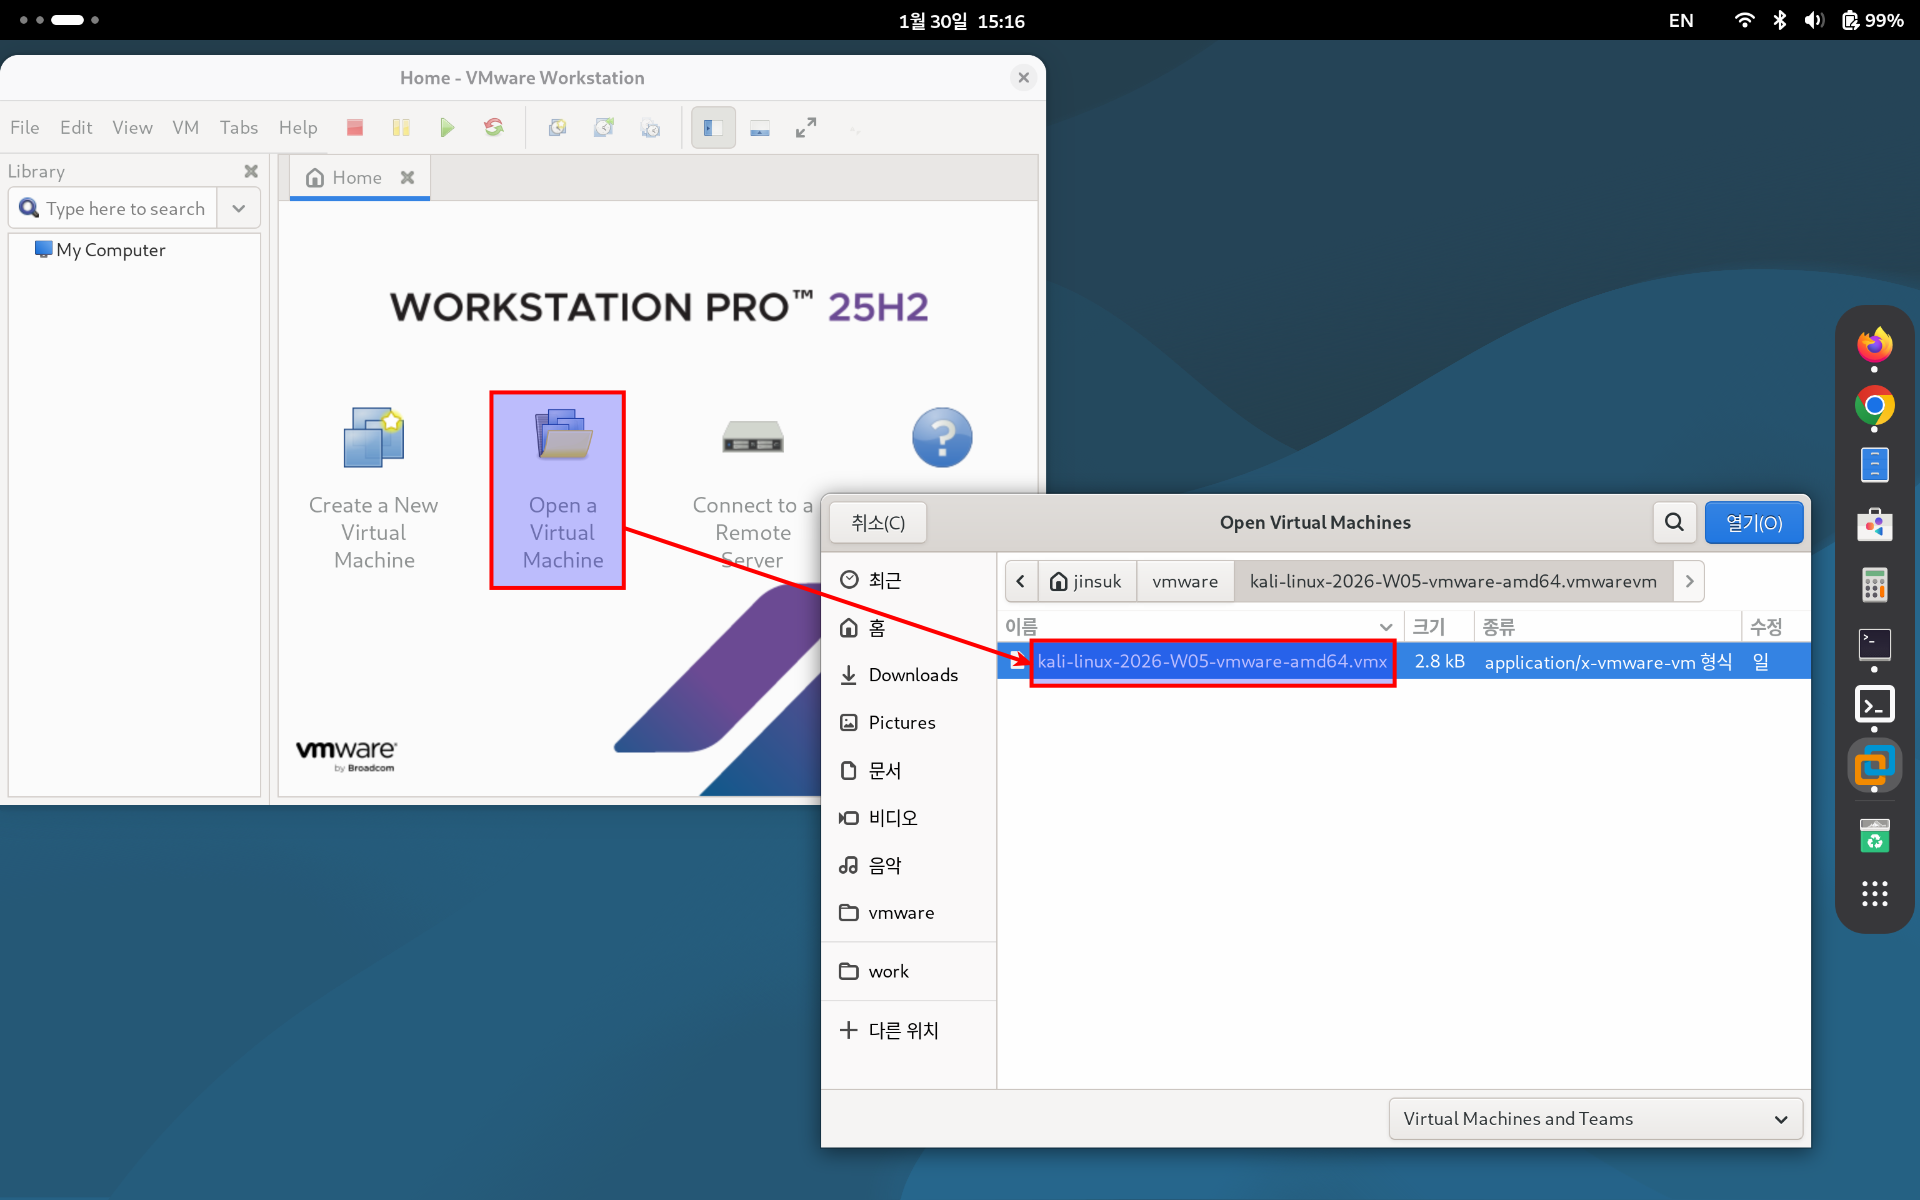Click the red Power Off toolbar icon
Viewport: 1920px width, 1200px height.
(354, 127)
